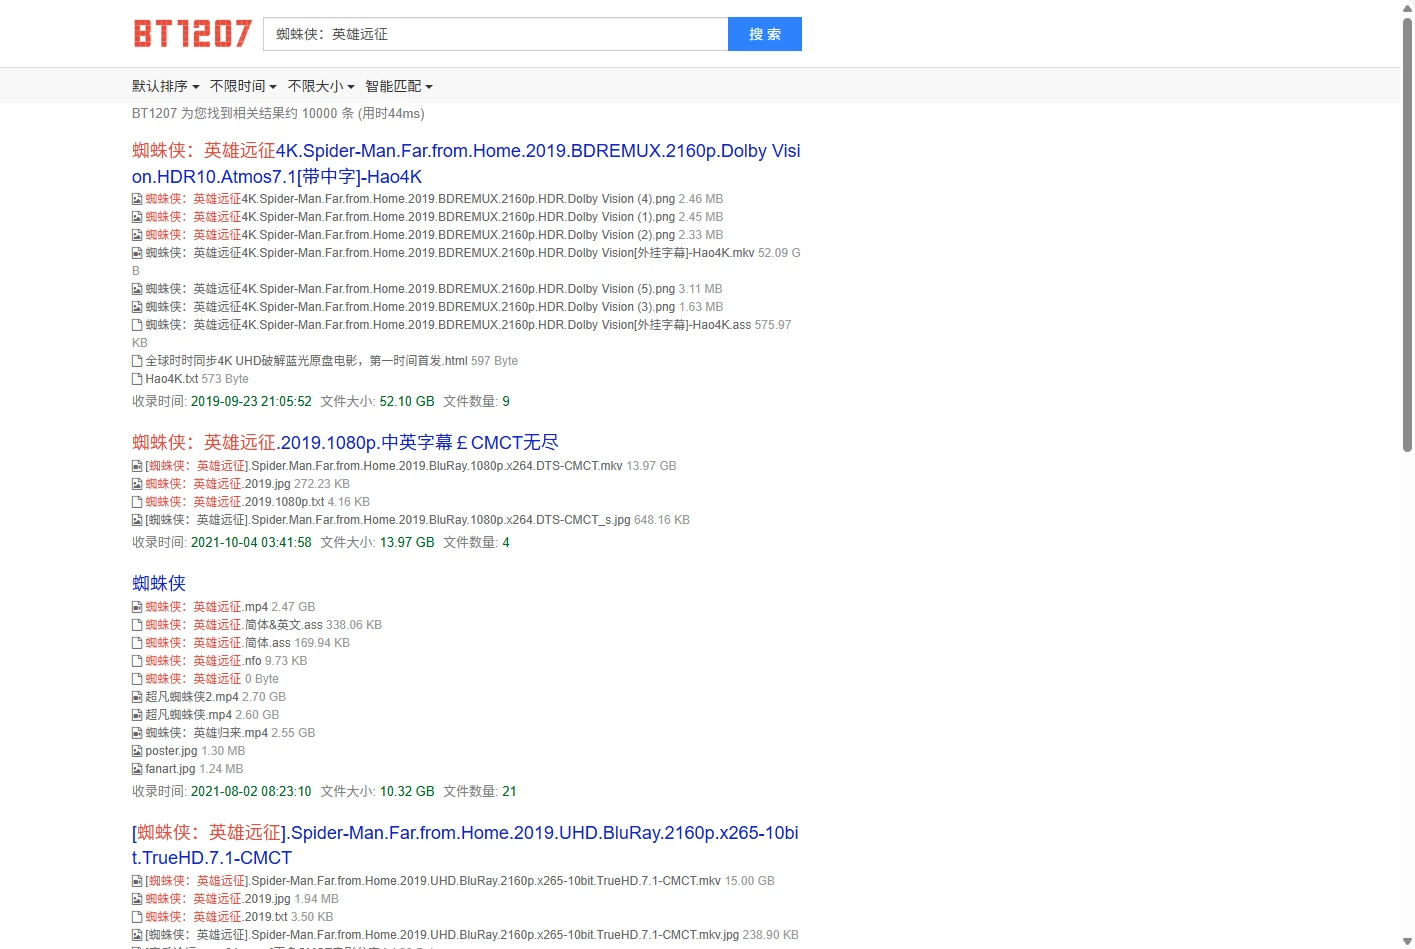Expand the 不限时间 time filter

243,86
